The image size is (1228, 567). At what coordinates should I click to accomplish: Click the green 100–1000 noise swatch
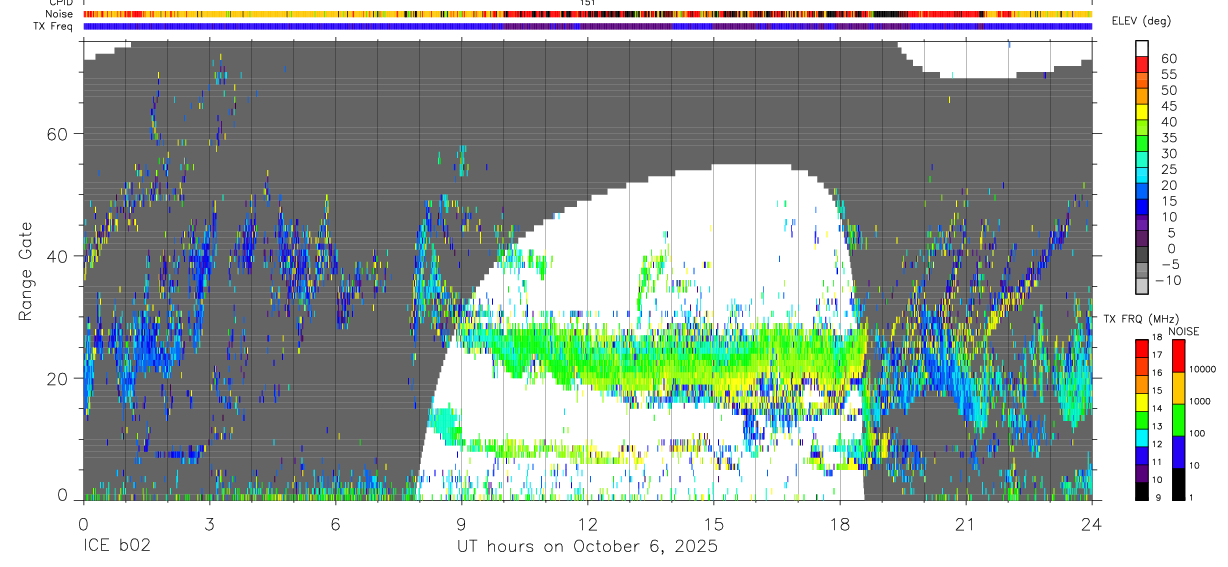click(1178, 419)
